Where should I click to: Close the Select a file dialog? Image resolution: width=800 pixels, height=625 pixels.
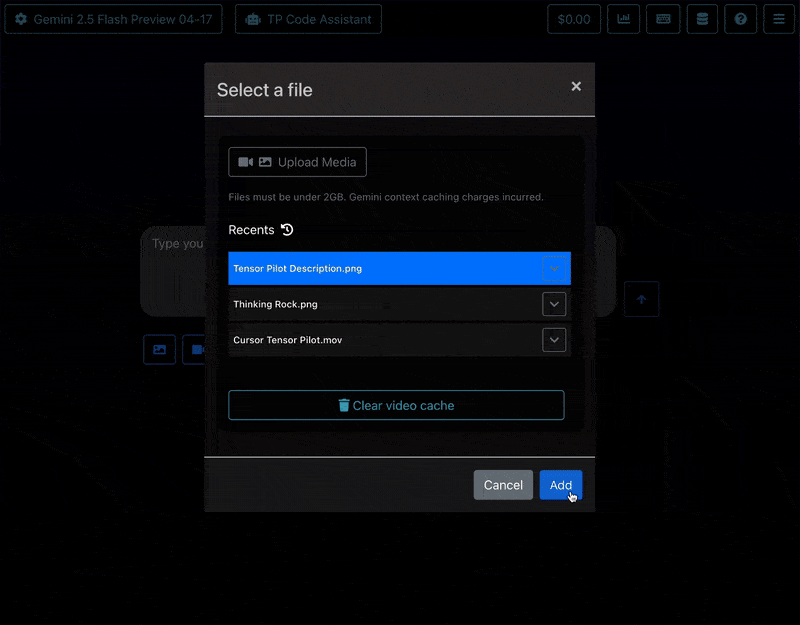point(576,87)
